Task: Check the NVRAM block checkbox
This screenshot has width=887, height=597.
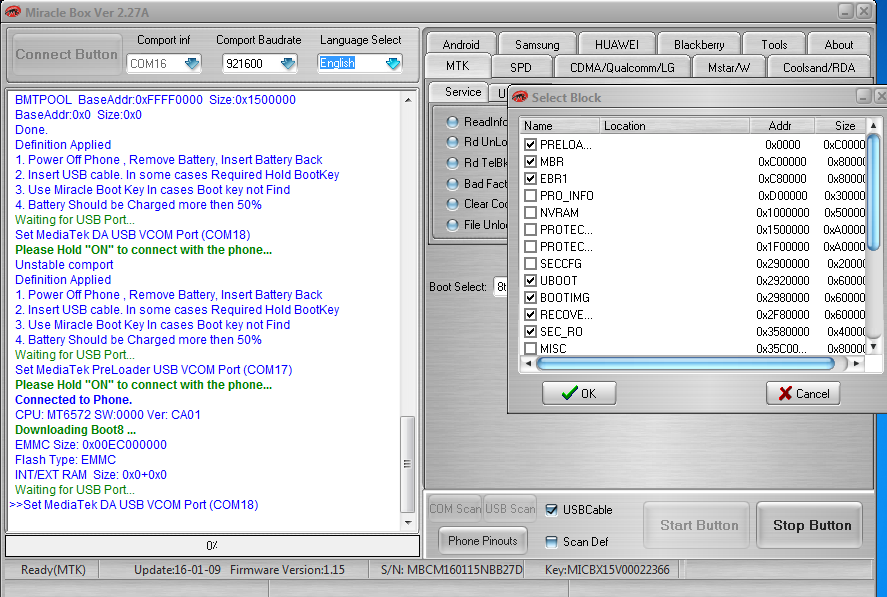Action: tap(530, 212)
